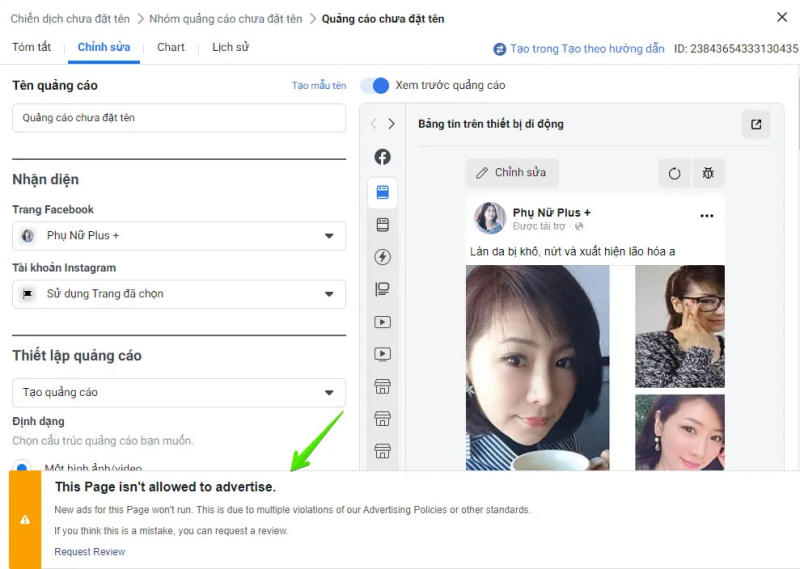The height and width of the screenshot is (569, 800).
Task: Open the three-dot menu on ad post
Action: [x=707, y=216]
